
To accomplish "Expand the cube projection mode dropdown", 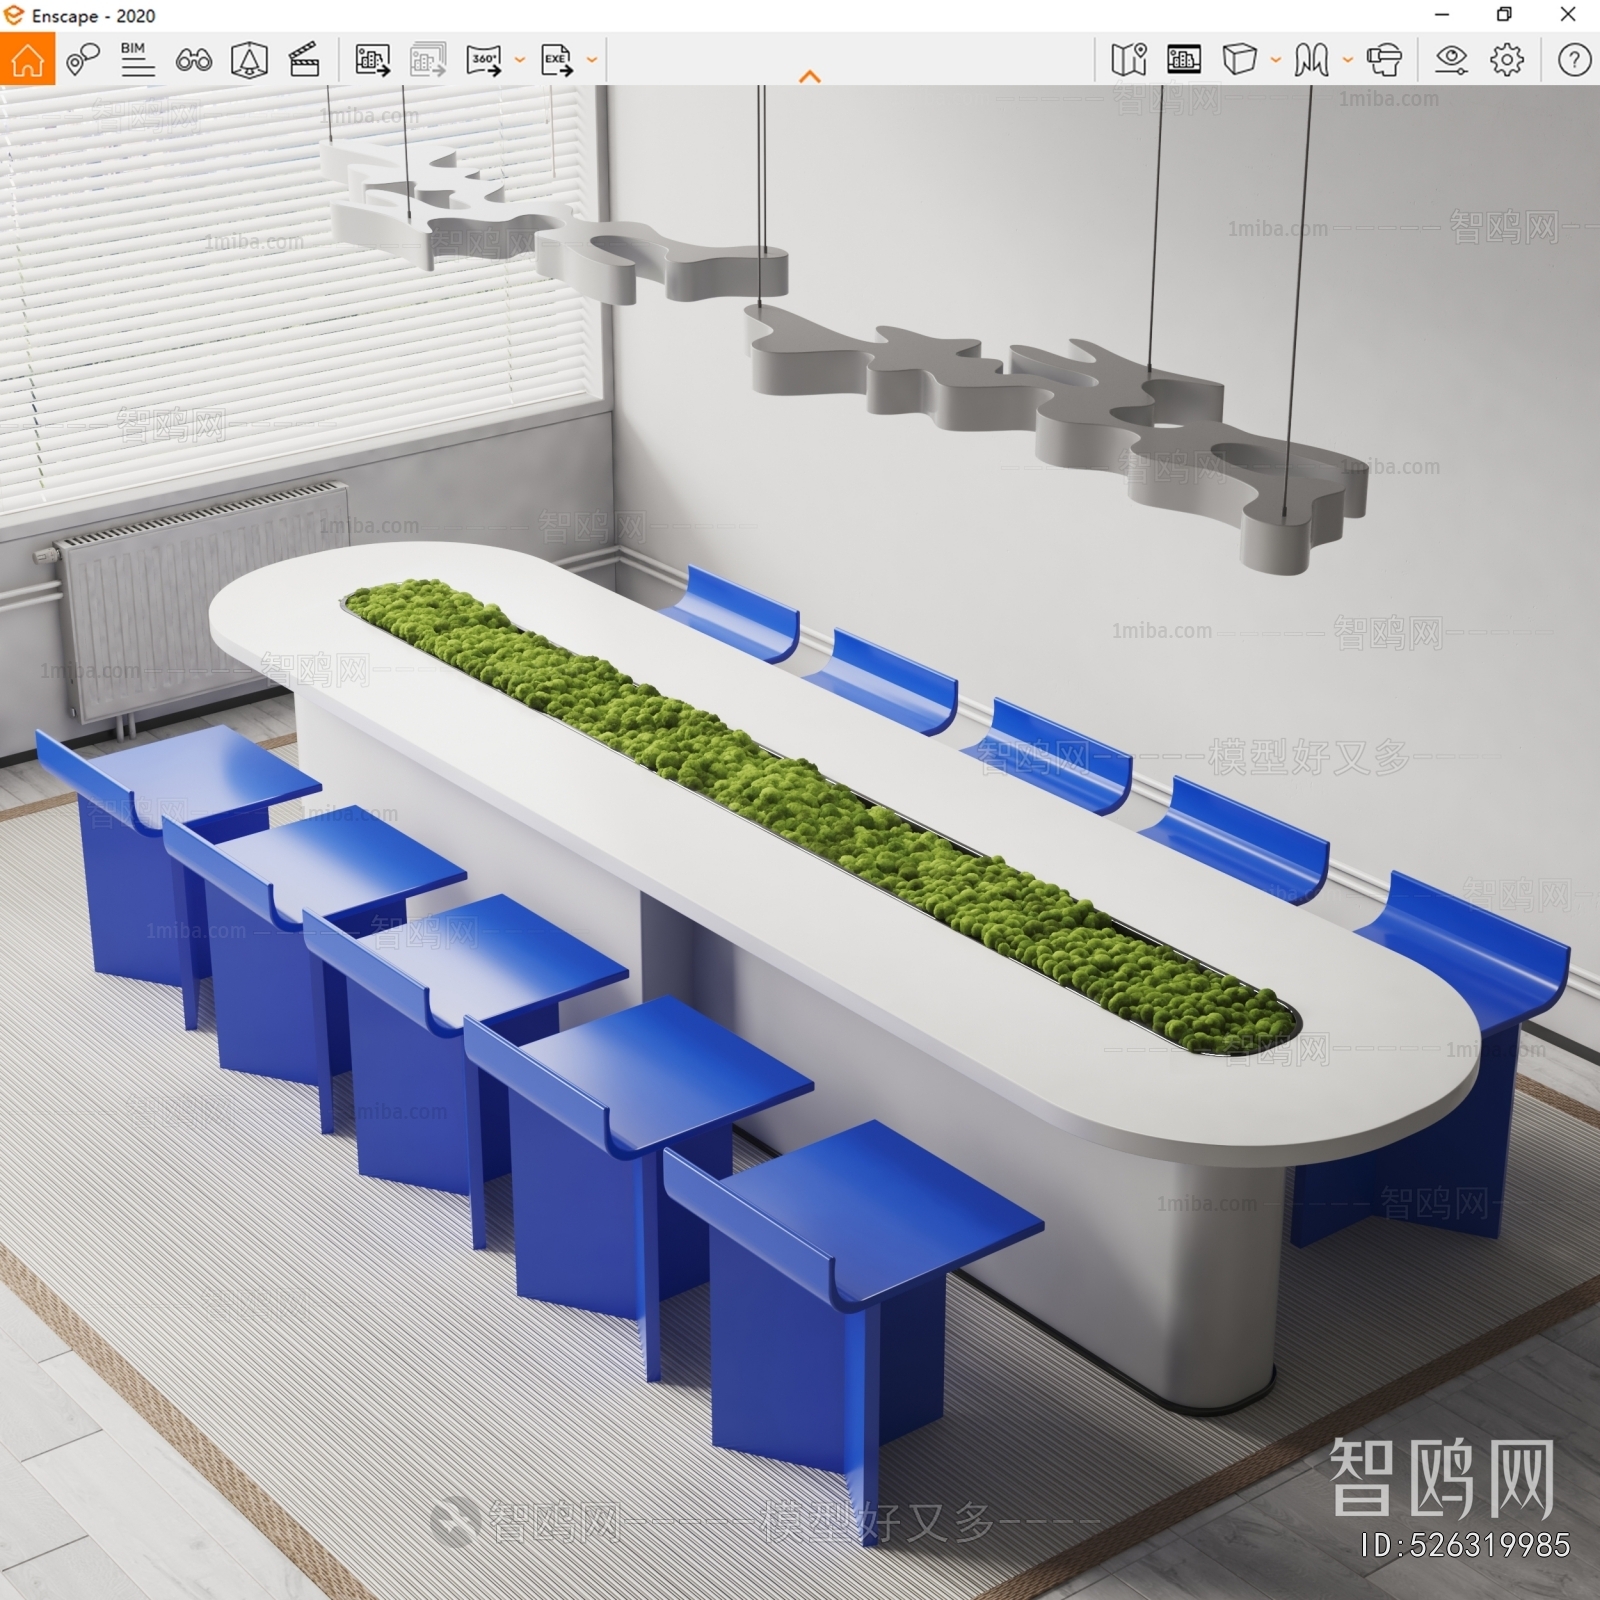I will [1276, 60].
